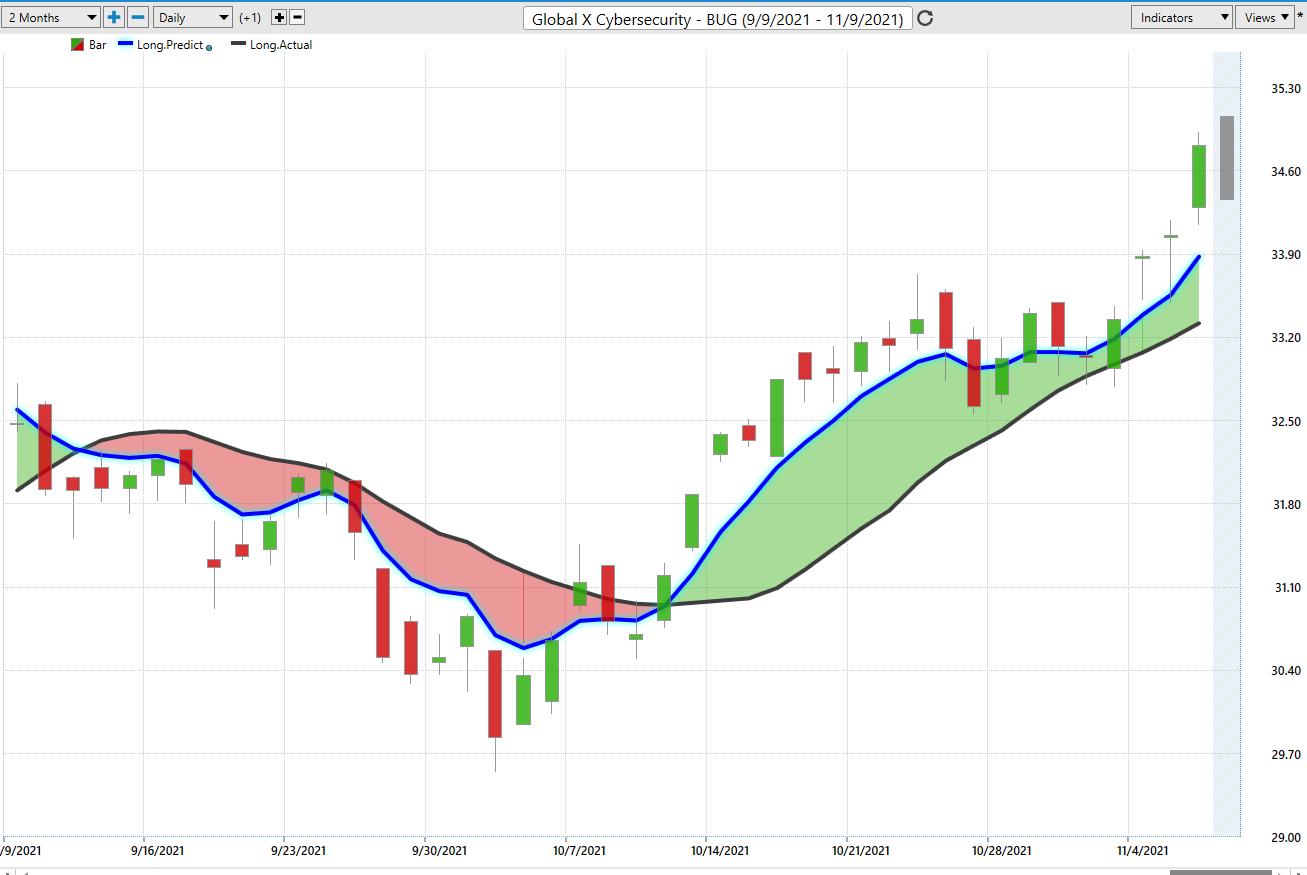
Task: Click the 9/16/2021 date axis label
Action: tap(157, 850)
